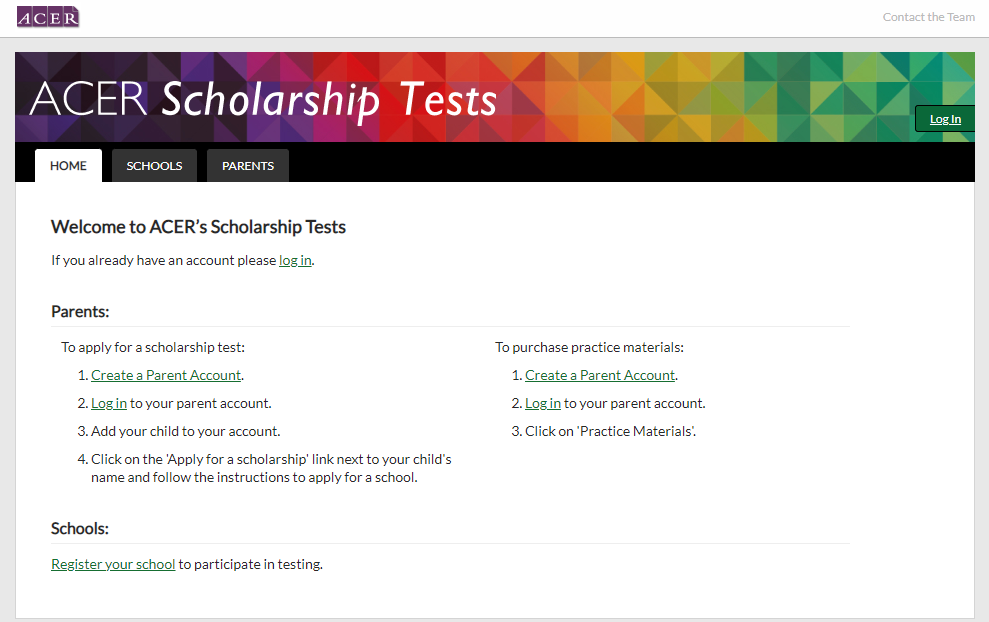Click the Schools: section heading
The height and width of the screenshot is (622, 989).
pyautogui.click(x=79, y=529)
